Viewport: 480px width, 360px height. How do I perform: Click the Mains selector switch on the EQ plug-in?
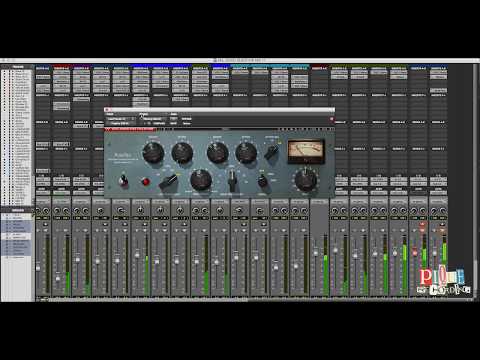(262, 181)
